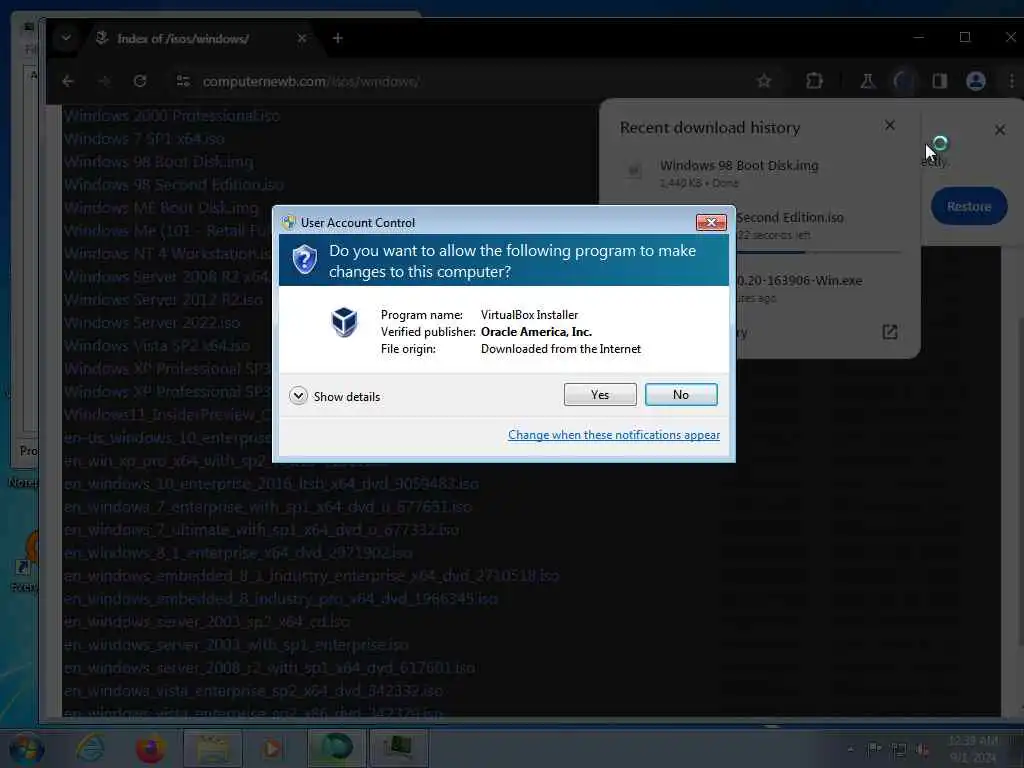Open the extensions puzzle icon

(x=814, y=81)
